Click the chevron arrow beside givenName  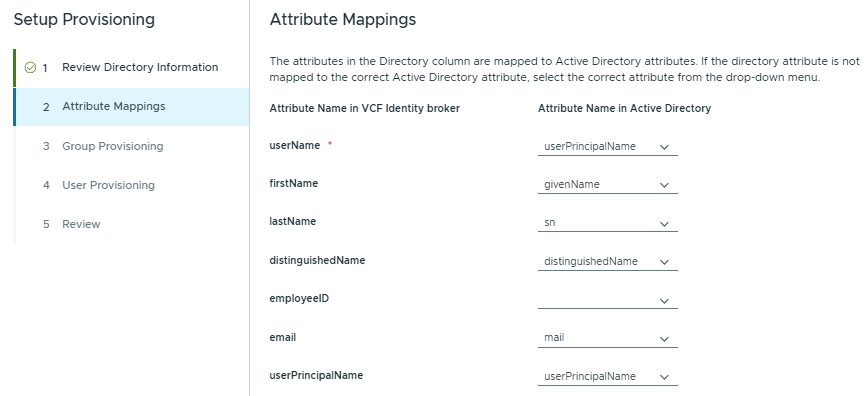[x=664, y=186]
